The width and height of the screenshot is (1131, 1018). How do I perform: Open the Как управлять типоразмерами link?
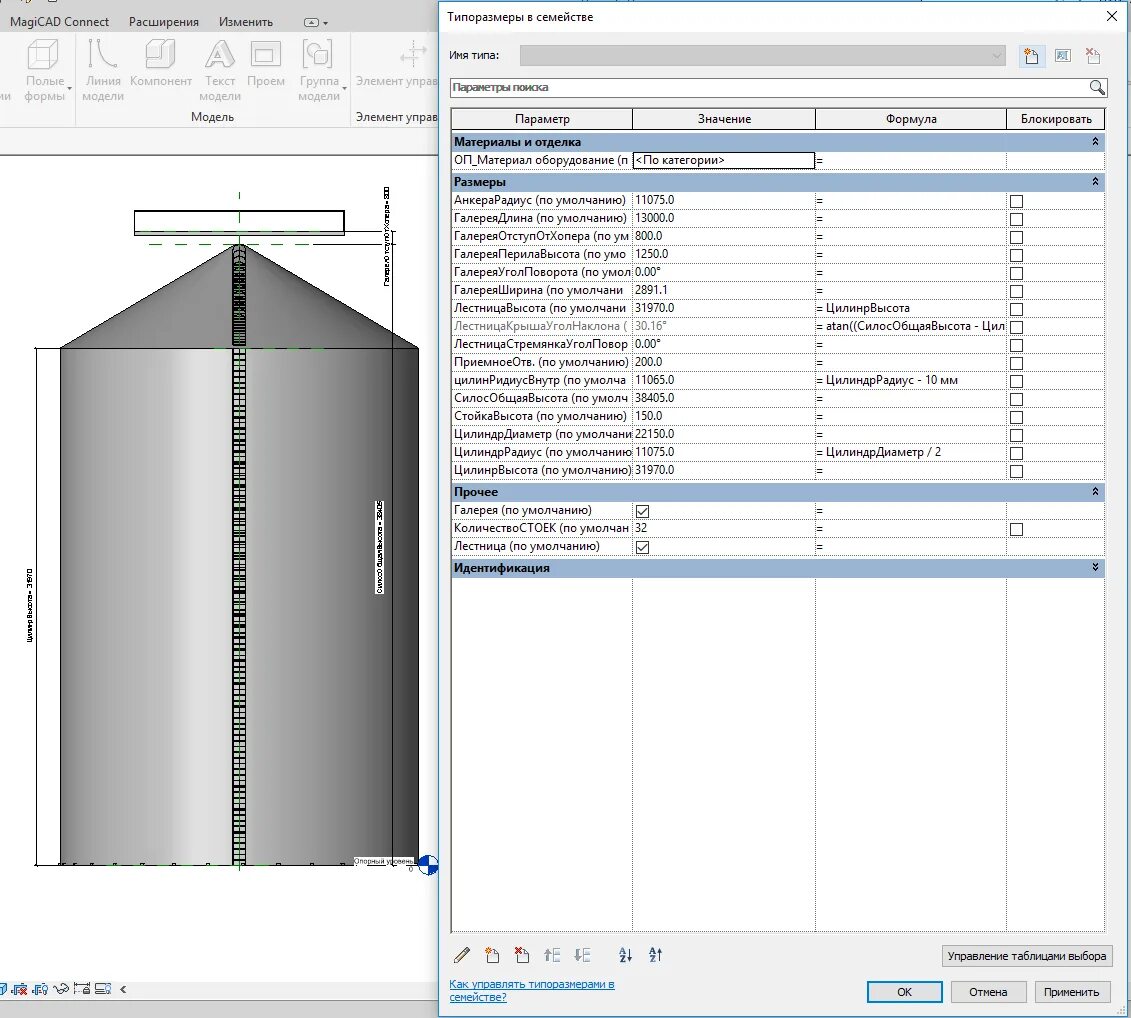click(x=532, y=991)
